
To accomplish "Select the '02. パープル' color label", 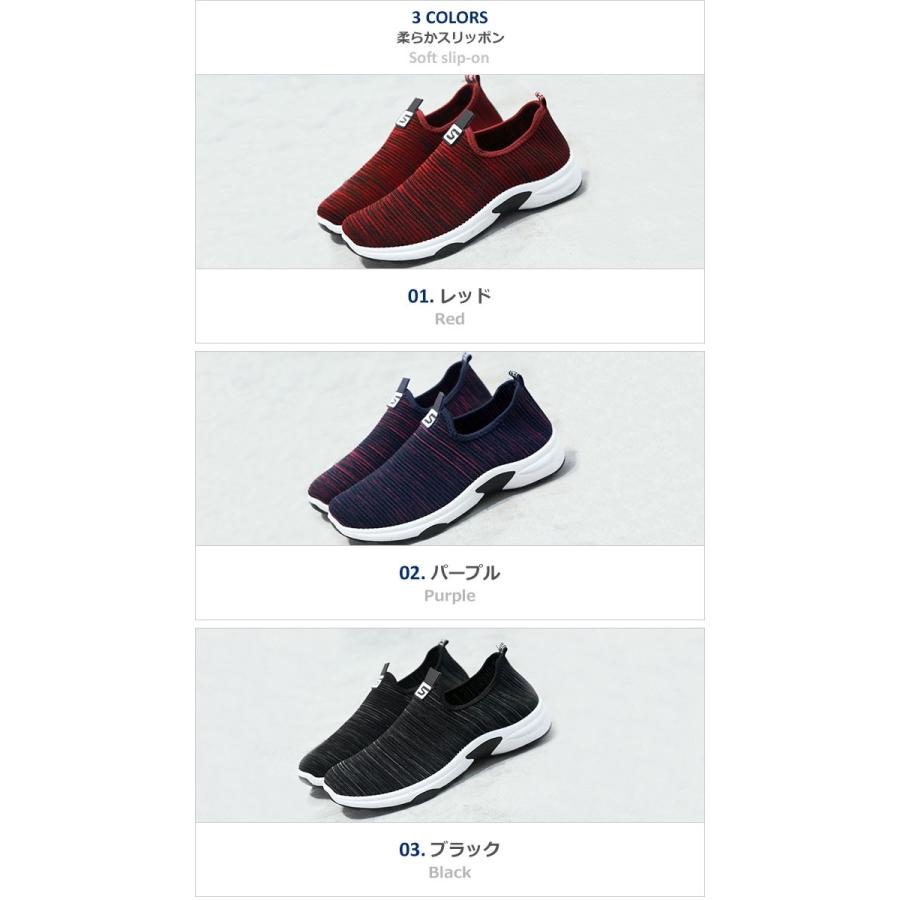I will tap(449, 573).
